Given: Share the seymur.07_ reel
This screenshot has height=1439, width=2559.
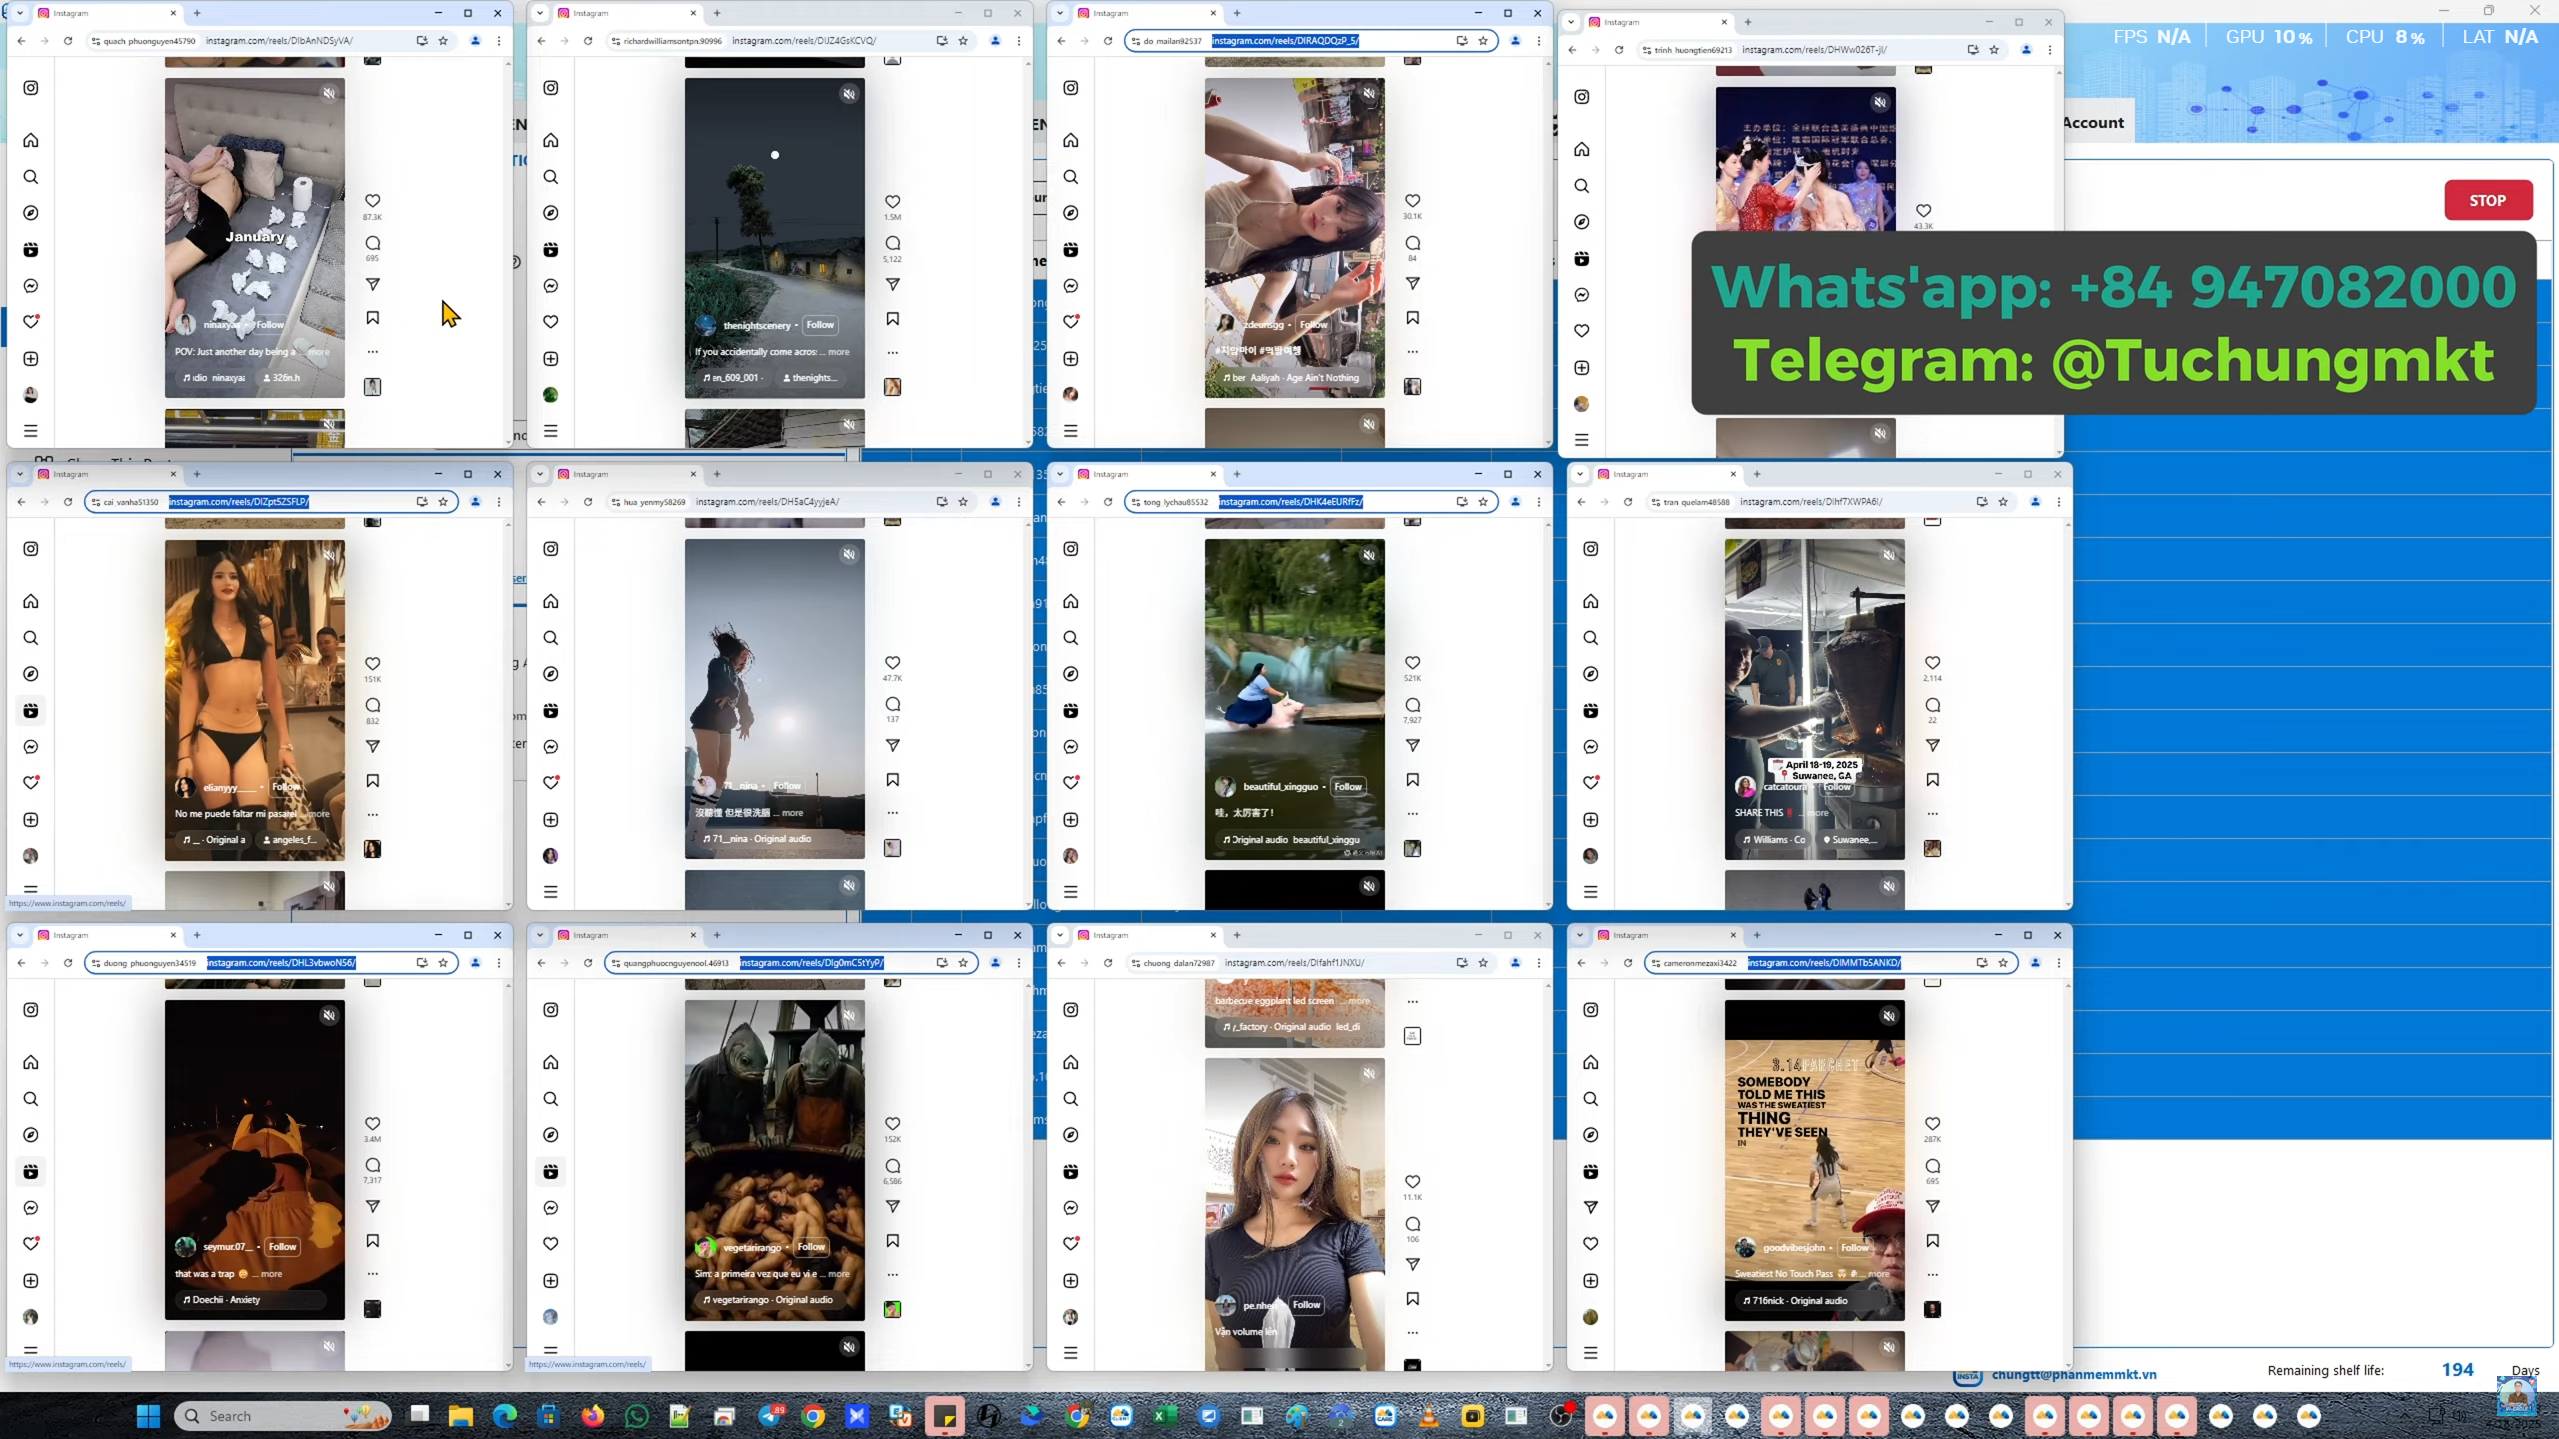Looking at the screenshot, I should 372,1207.
